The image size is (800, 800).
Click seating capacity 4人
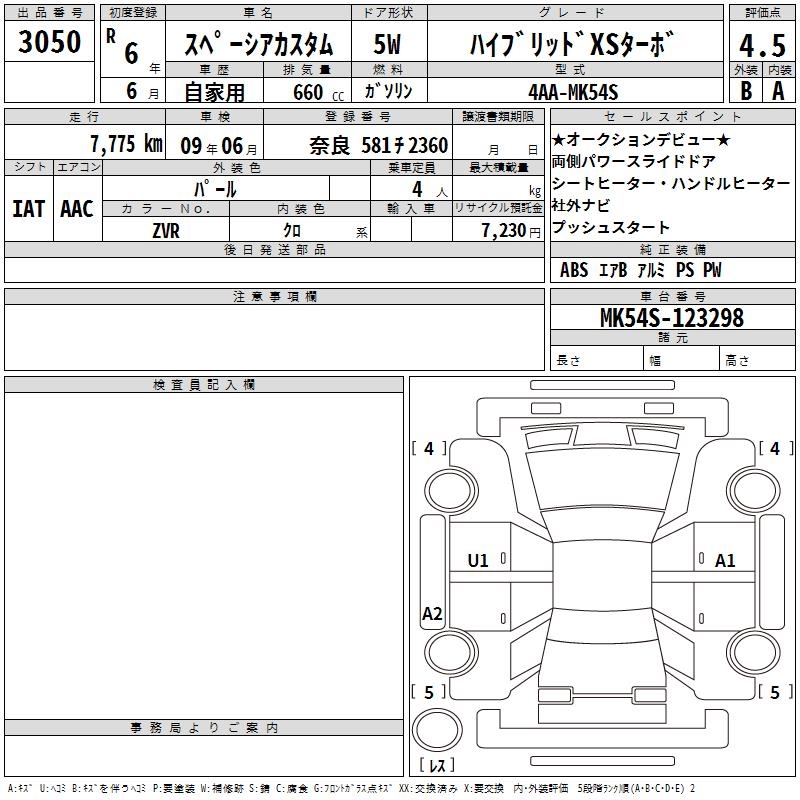(430, 190)
